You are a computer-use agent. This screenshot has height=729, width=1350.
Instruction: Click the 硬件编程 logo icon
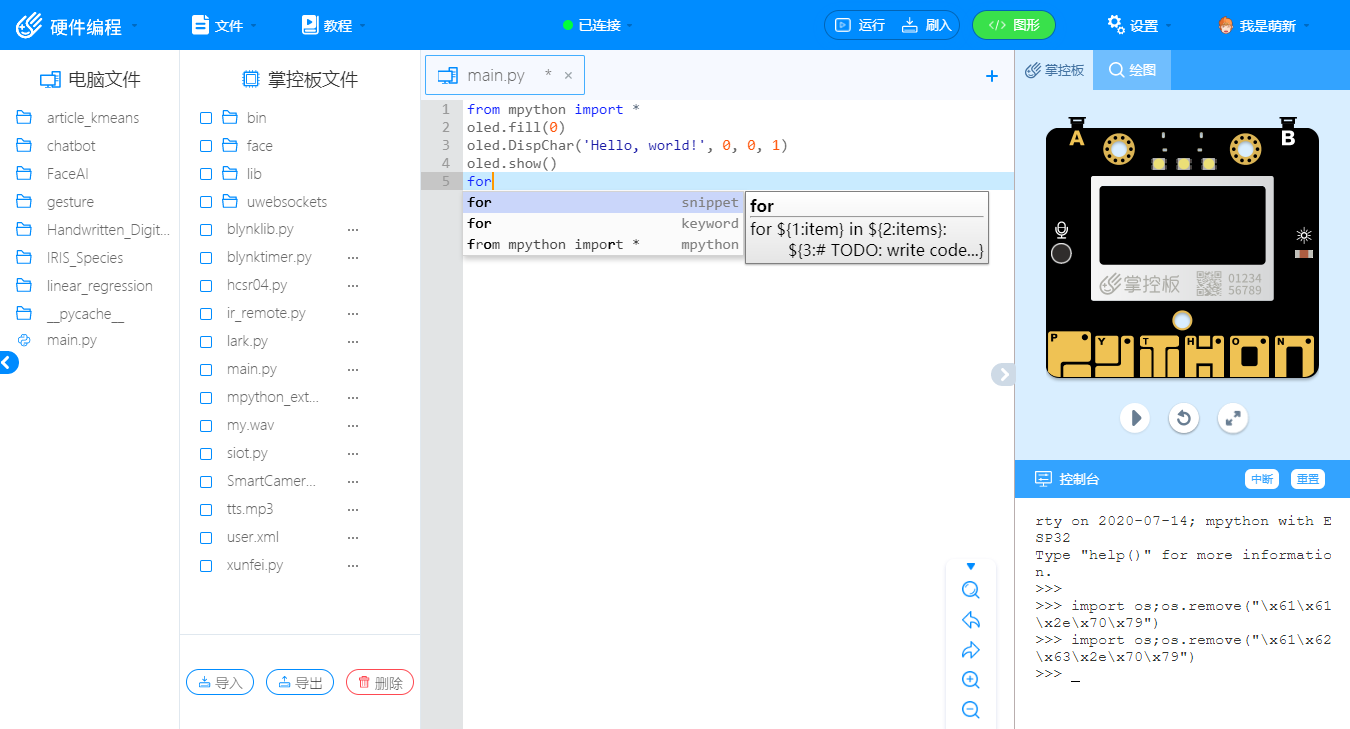point(29,25)
